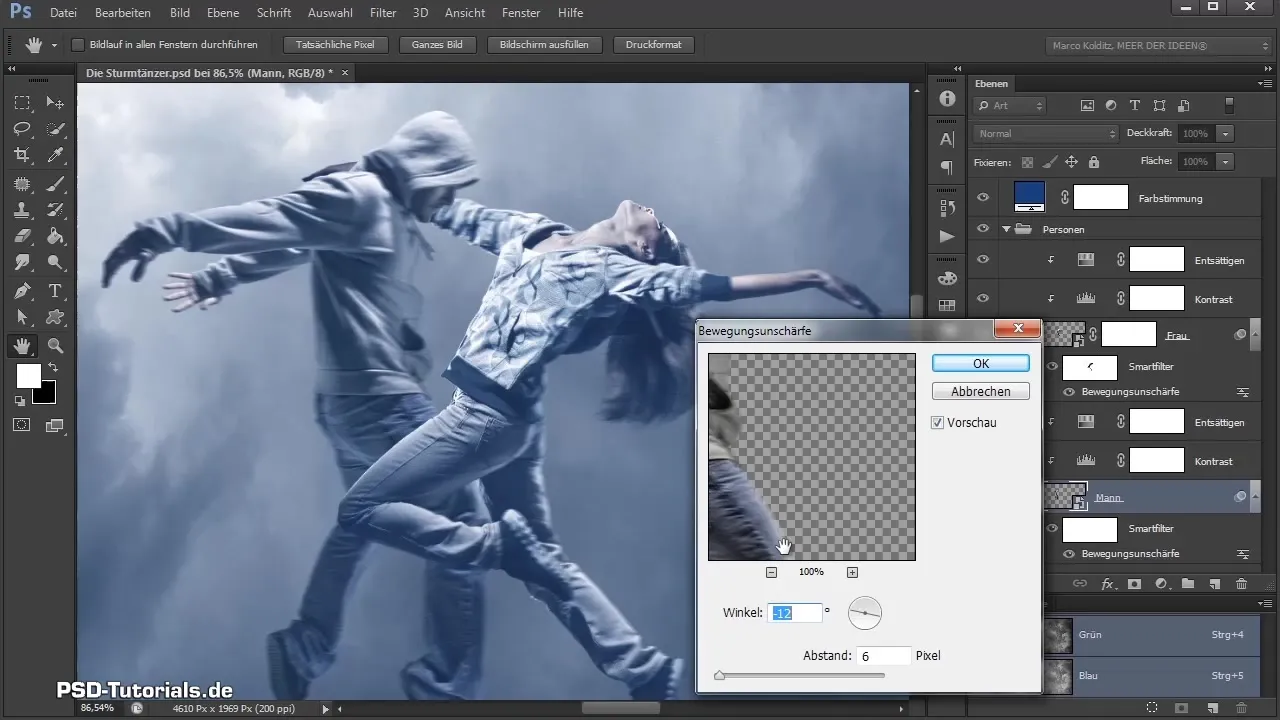Open the Paragraph panel icon
Image resolution: width=1280 pixels, height=720 pixels.
pyautogui.click(x=947, y=167)
